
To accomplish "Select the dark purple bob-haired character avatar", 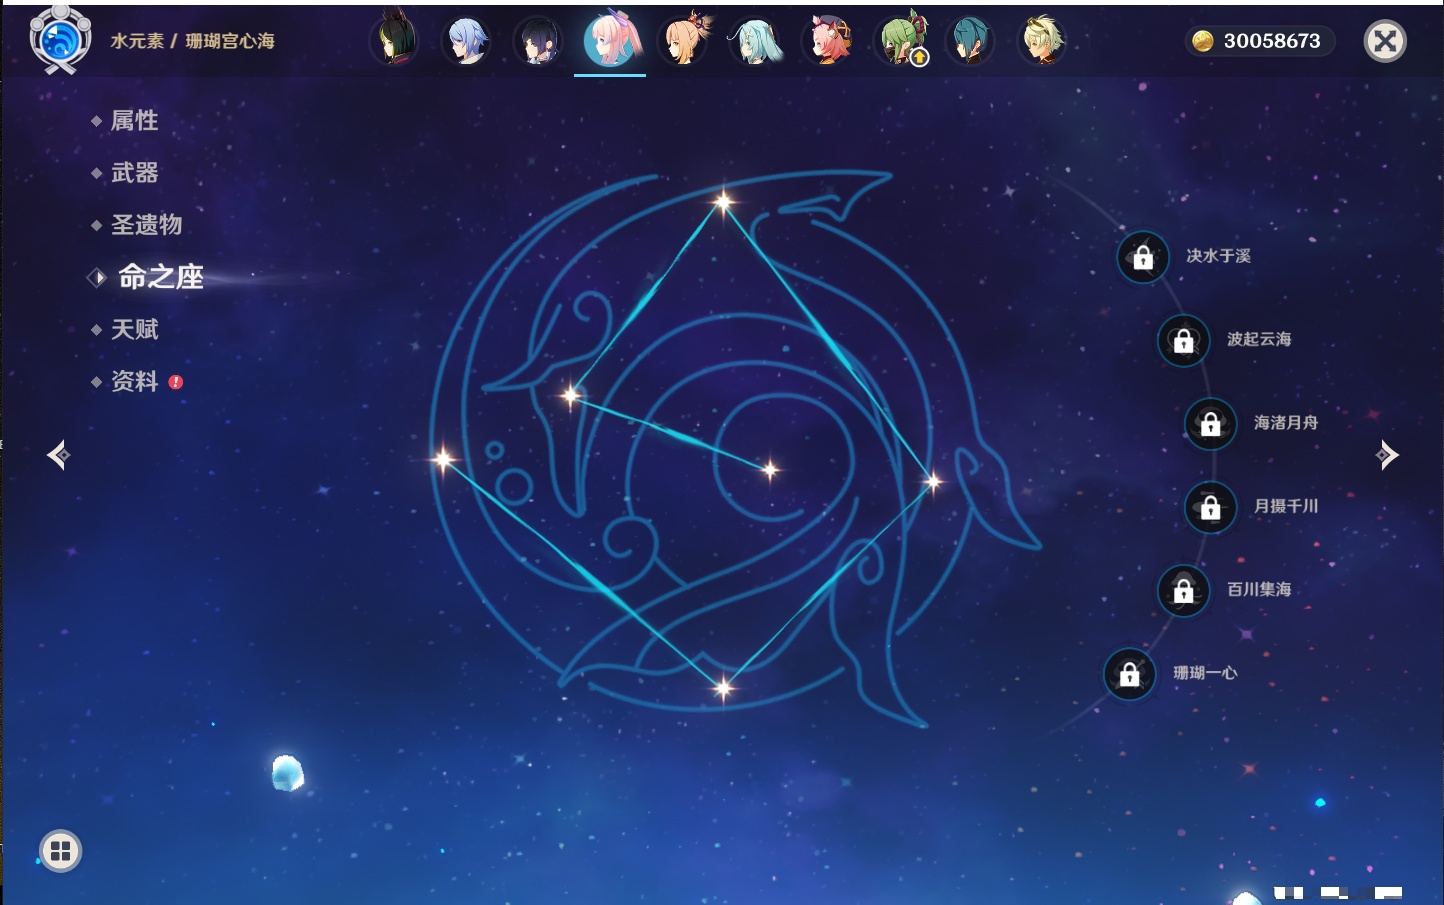I will click(538, 41).
